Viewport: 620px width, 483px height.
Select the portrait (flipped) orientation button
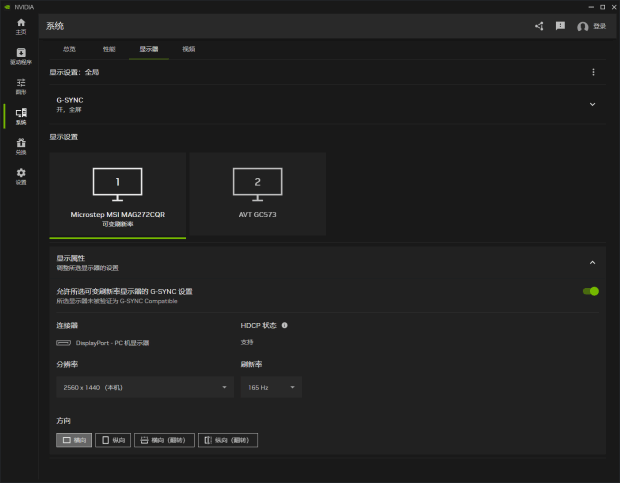(228, 440)
